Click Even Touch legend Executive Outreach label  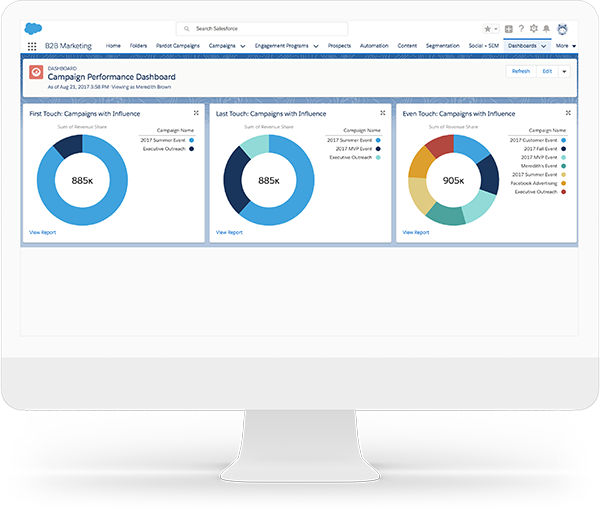click(x=536, y=192)
